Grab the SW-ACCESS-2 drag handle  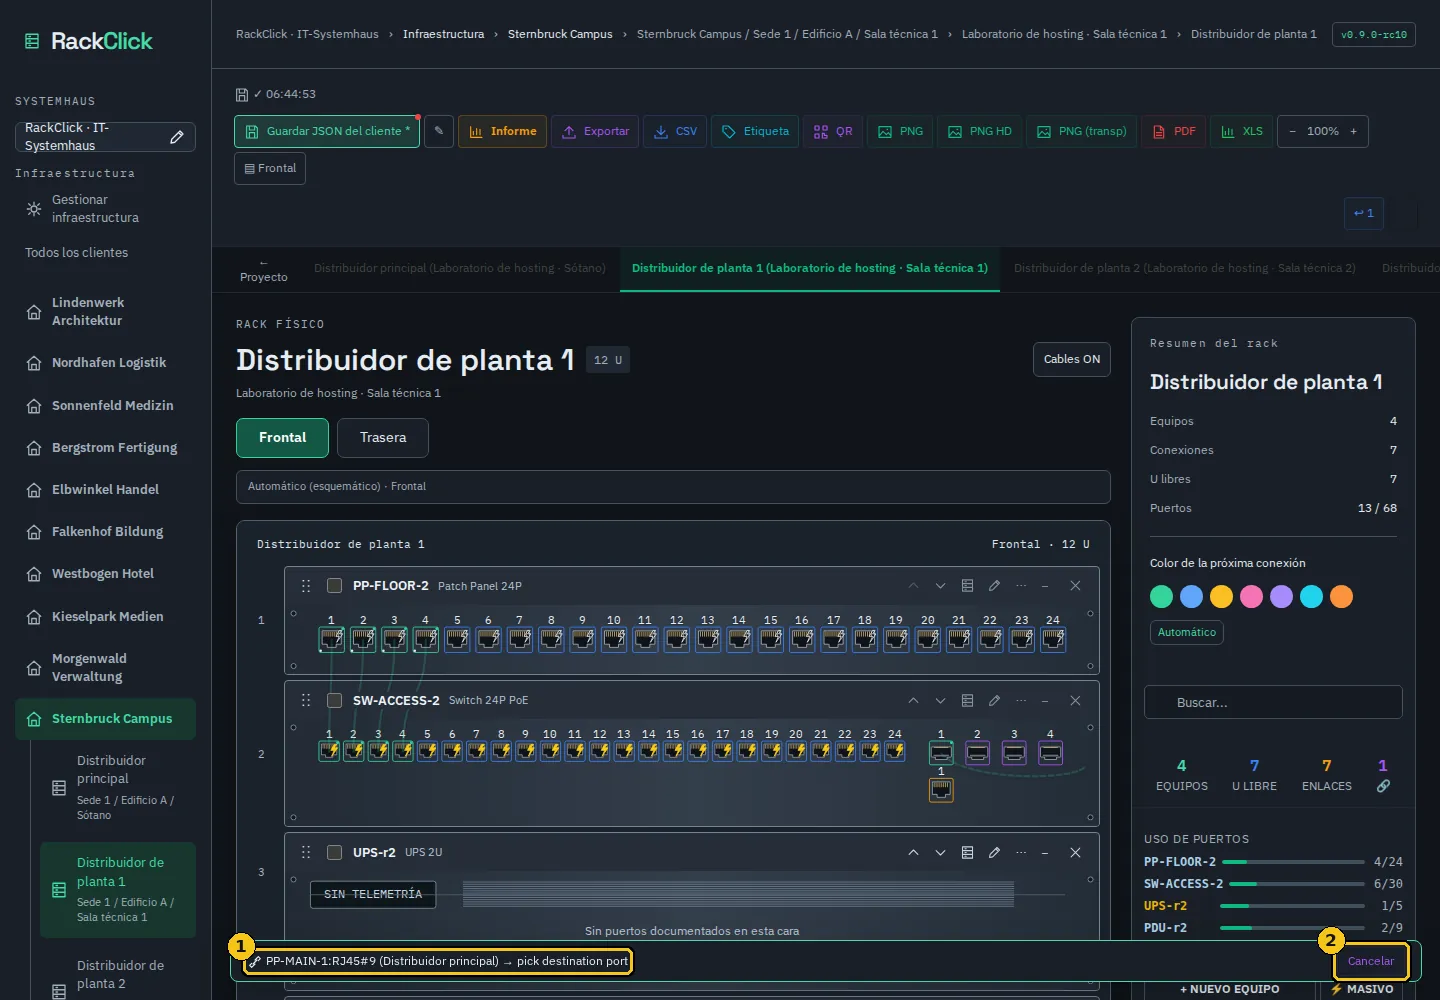coord(306,701)
